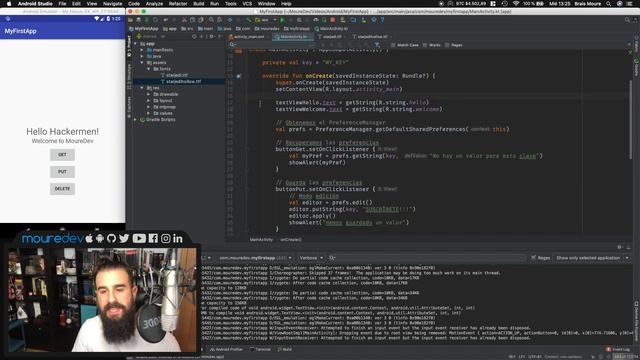Tap the DELETE button in the emulator
The image size is (640, 360).
tap(62, 189)
